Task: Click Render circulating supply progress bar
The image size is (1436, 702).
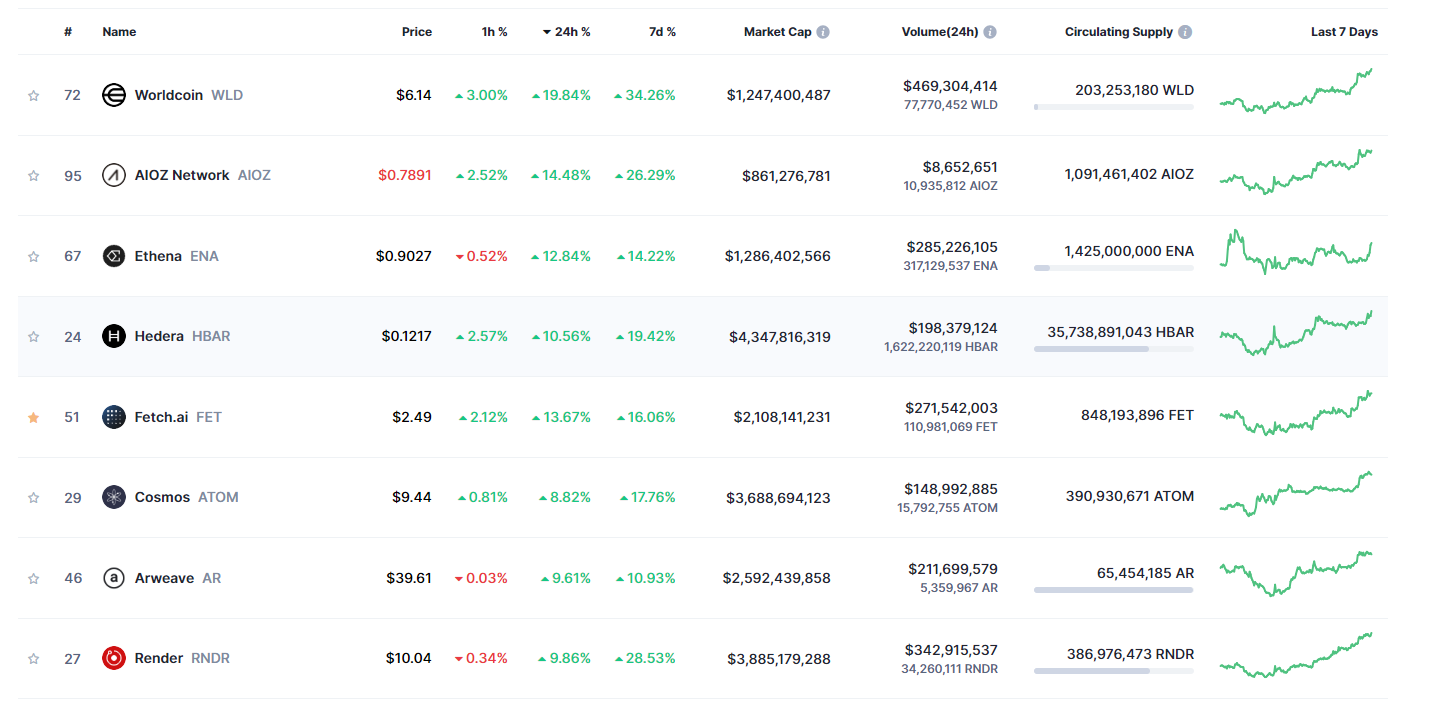Action: pos(1114,671)
